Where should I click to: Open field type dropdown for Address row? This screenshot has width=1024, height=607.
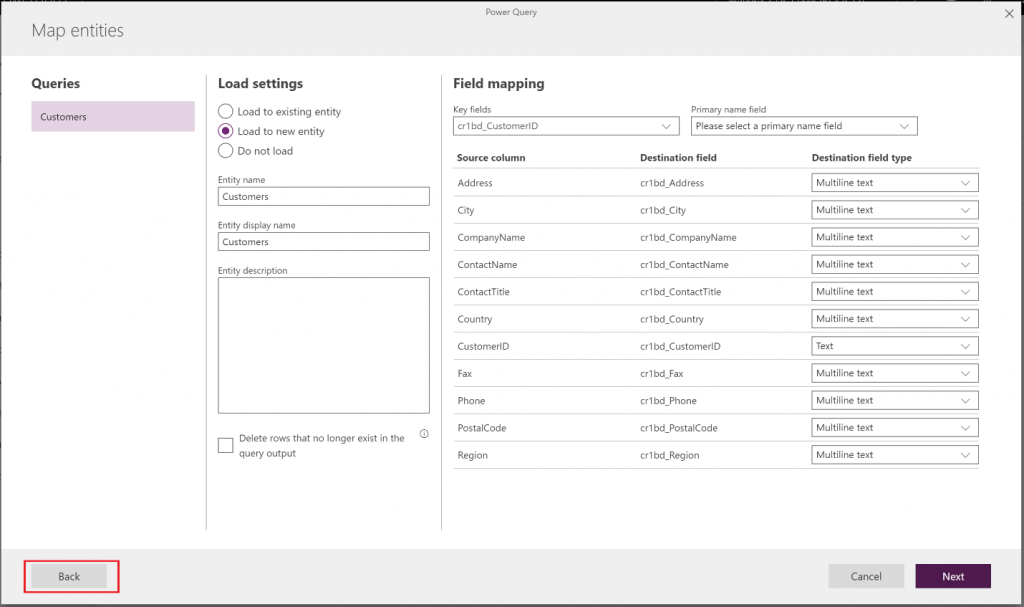pos(895,183)
